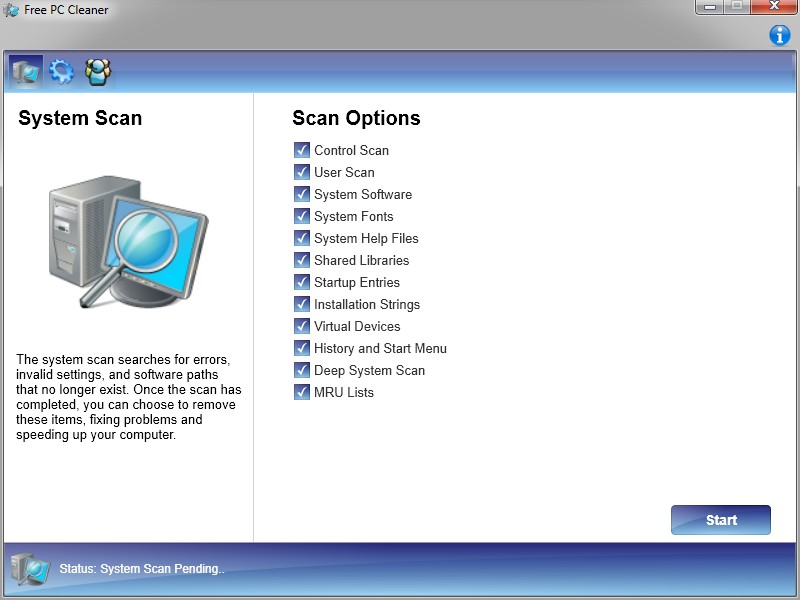The height and width of the screenshot is (600, 800).
Task: Uncheck the Control Scan checkbox
Action: tap(302, 150)
